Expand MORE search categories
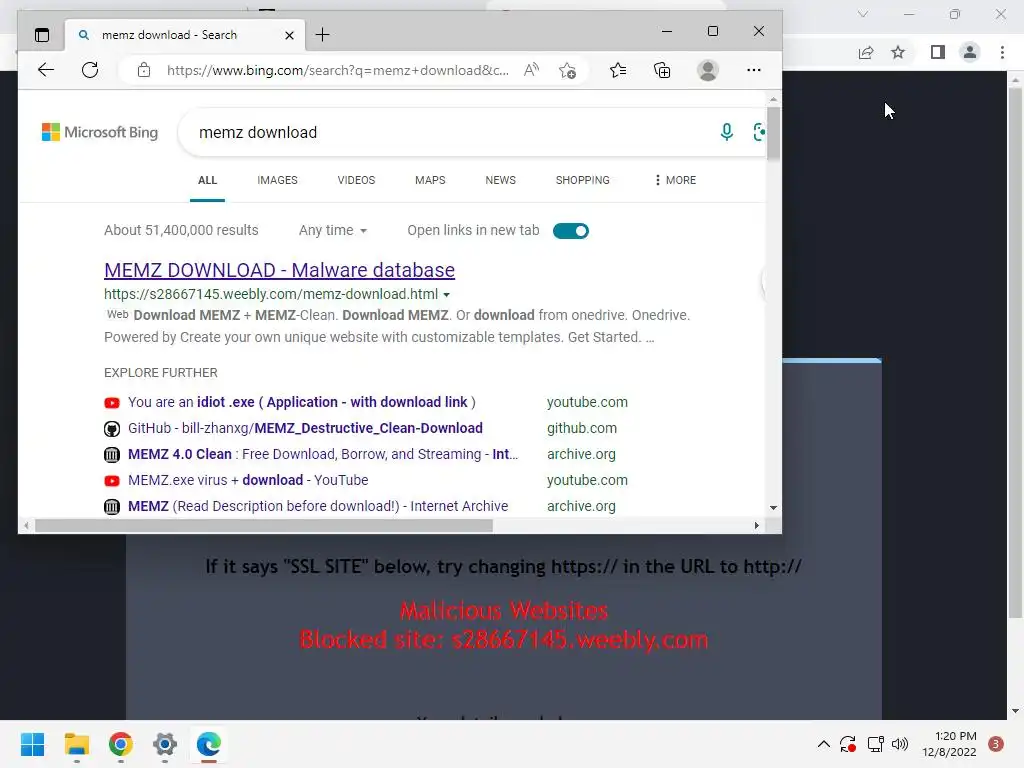Image resolution: width=1024 pixels, height=768 pixels. tap(675, 180)
